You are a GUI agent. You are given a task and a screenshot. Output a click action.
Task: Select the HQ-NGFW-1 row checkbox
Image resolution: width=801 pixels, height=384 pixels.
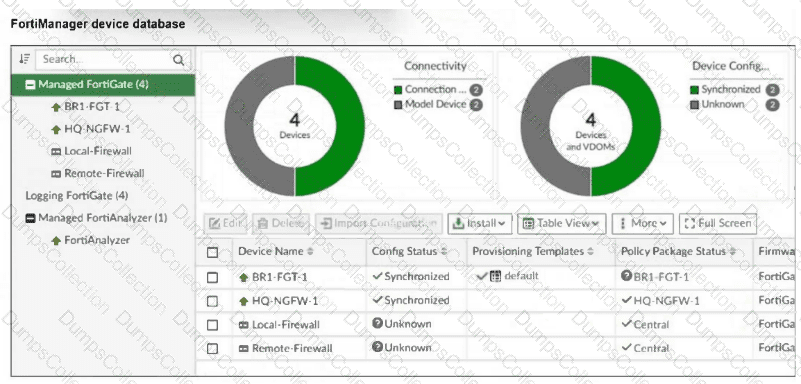(213, 301)
